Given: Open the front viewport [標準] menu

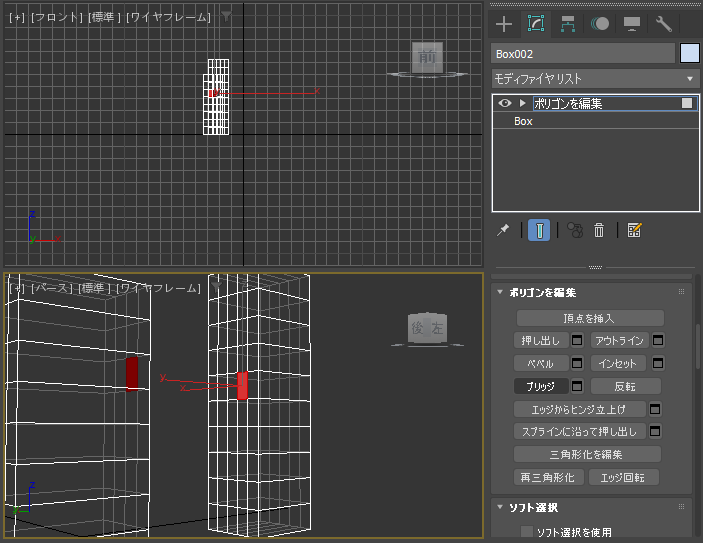Looking at the screenshot, I should tap(104, 17).
